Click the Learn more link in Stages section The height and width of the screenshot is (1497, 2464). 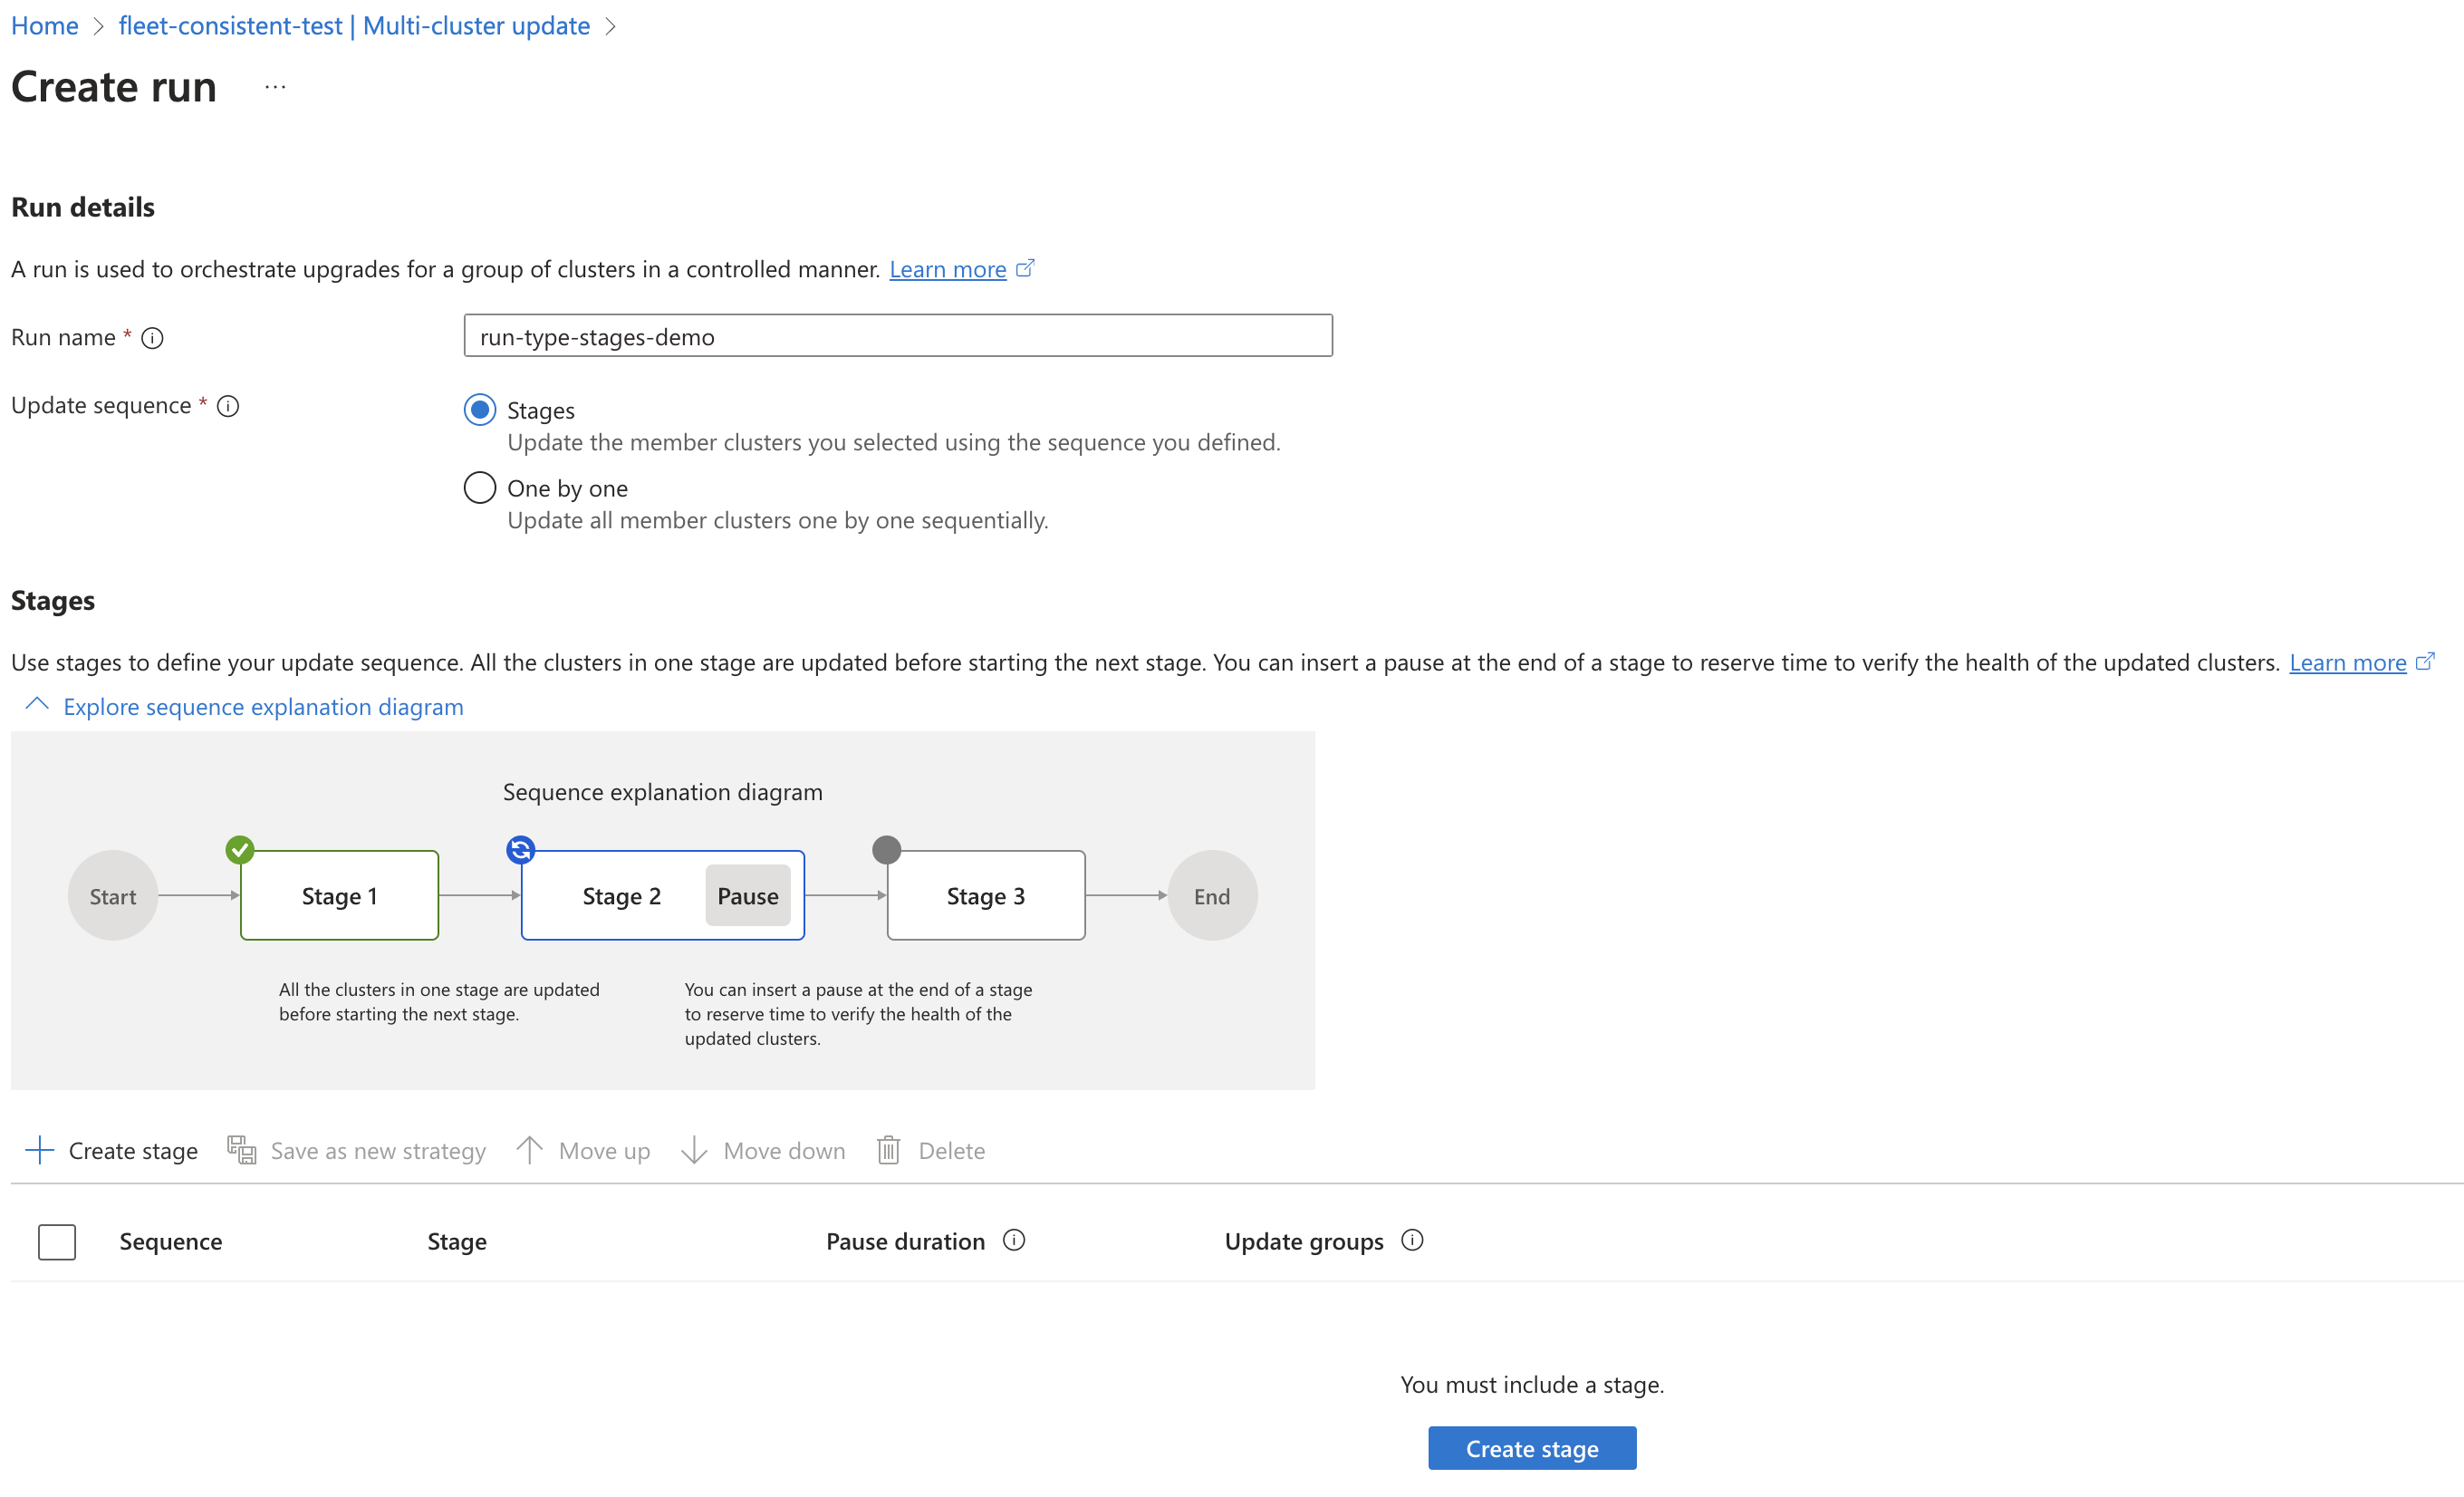[2353, 661]
